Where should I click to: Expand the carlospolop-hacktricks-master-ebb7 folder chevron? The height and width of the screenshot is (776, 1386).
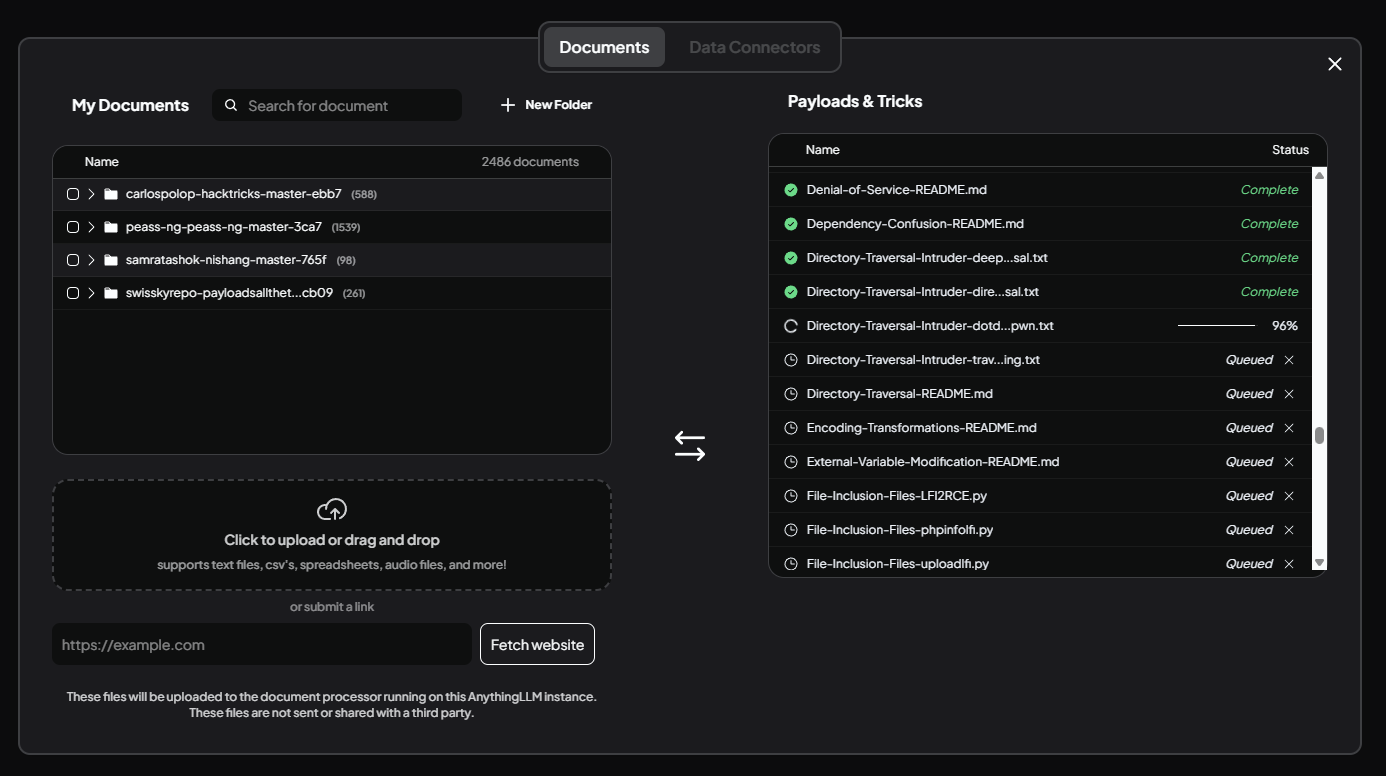[91, 194]
